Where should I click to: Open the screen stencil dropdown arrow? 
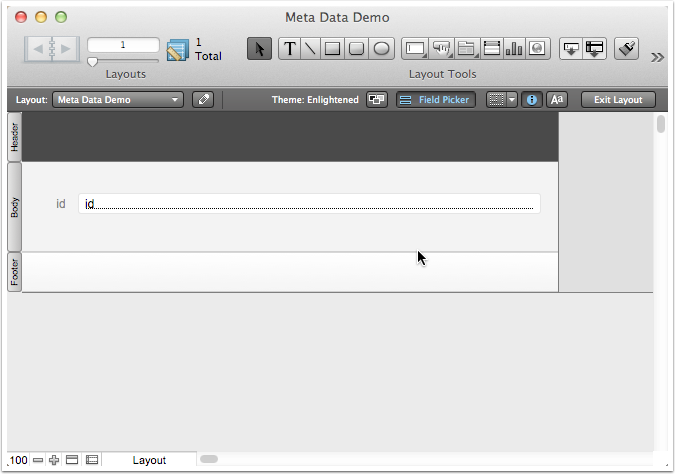click(512, 100)
